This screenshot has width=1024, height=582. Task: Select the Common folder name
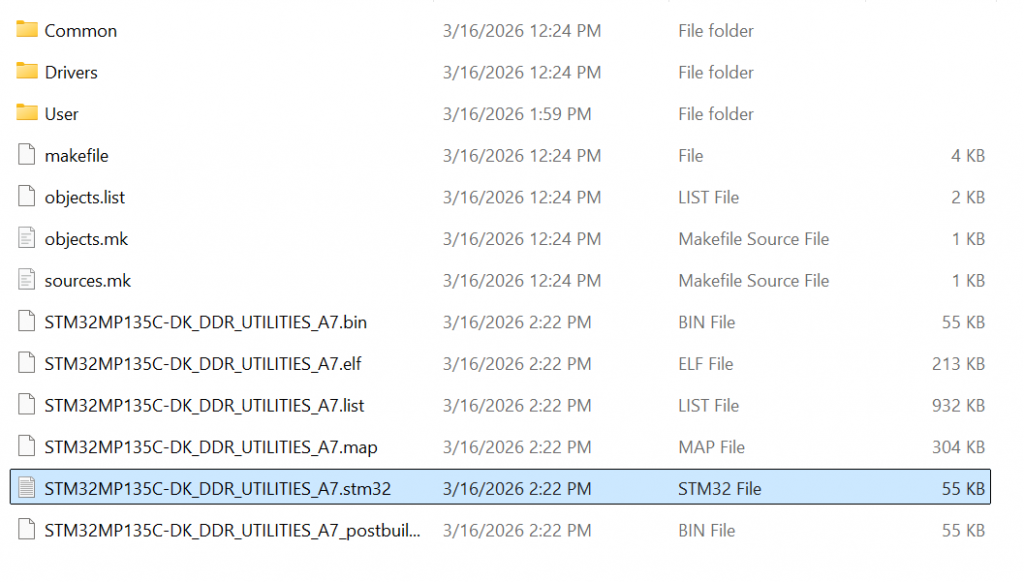[81, 31]
